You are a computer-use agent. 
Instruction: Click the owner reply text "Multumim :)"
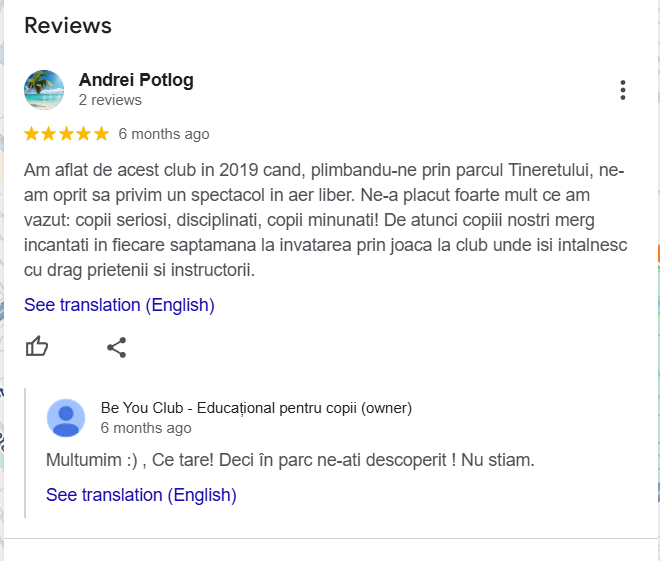pos(290,461)
